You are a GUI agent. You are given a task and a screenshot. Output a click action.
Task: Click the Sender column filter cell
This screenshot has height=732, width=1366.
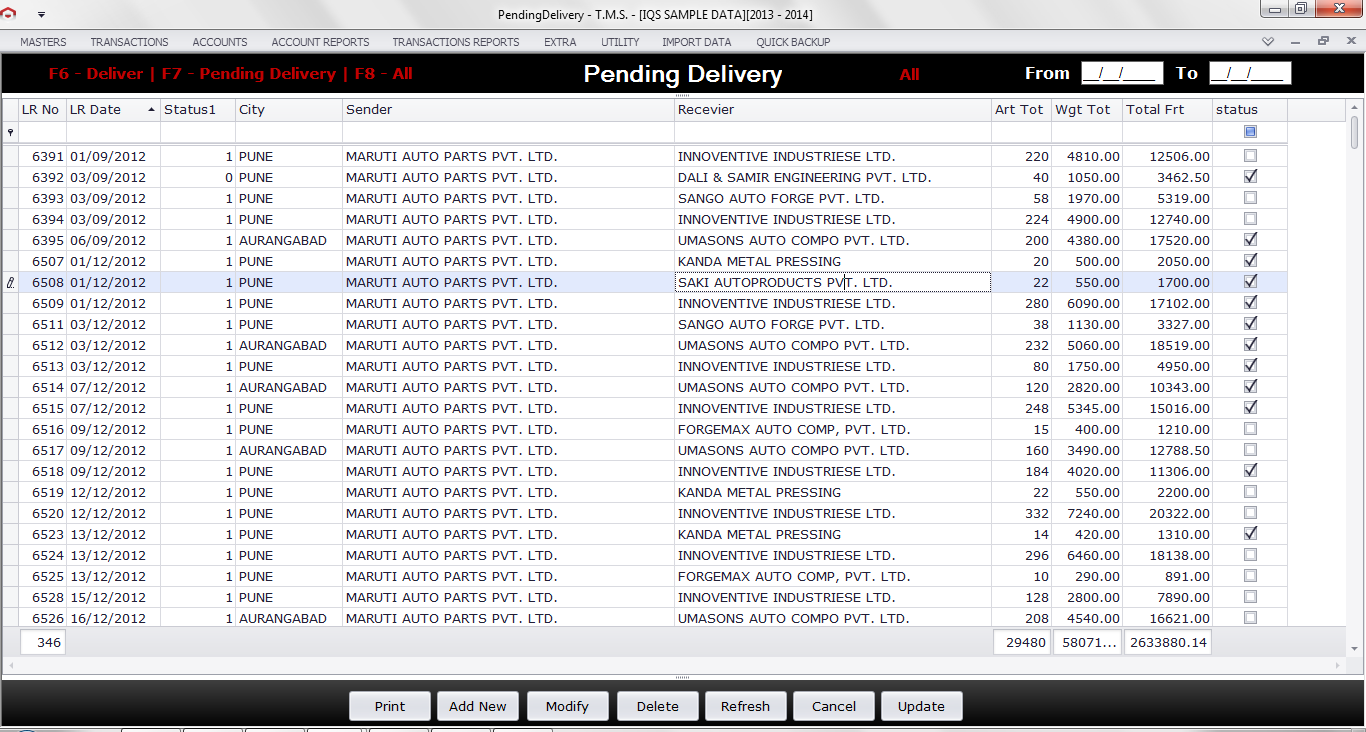[509, 132]
